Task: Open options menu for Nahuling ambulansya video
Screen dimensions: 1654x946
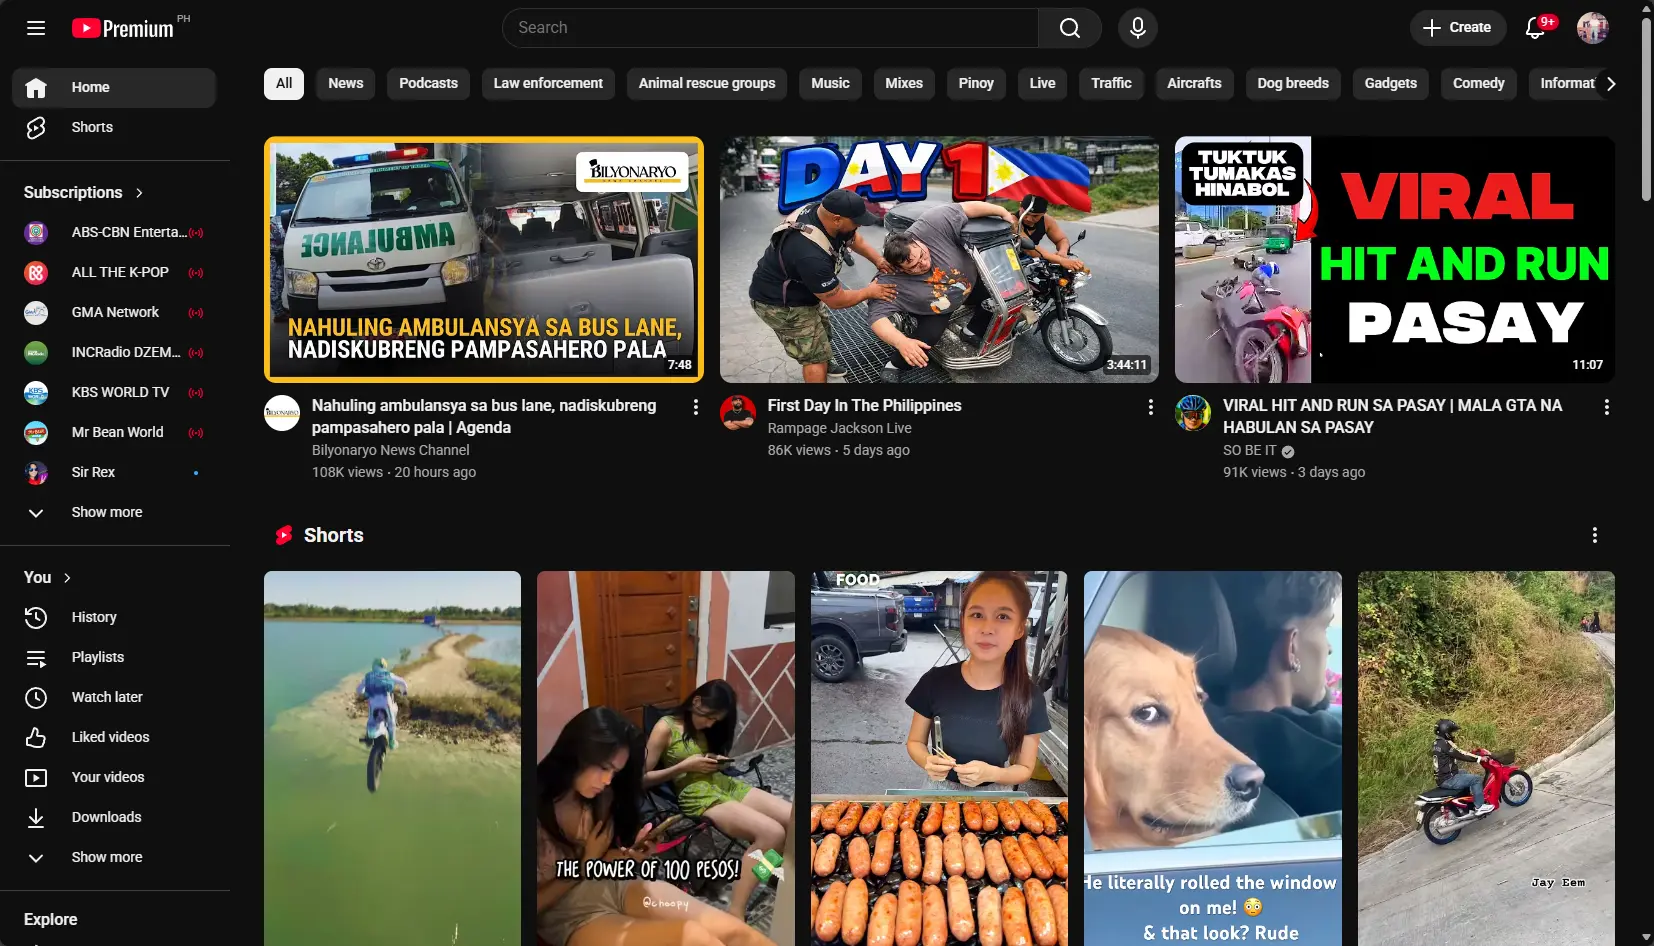Action: tap(696, 407)
